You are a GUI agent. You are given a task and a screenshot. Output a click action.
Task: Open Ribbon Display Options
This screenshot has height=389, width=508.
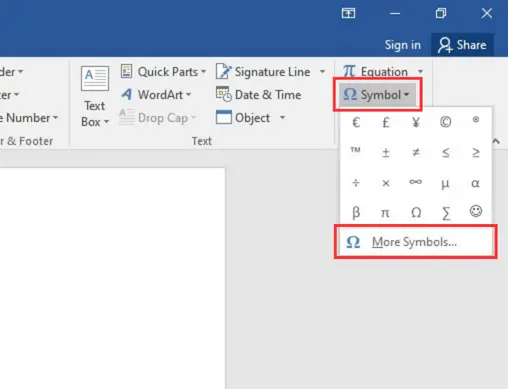[348, 13]
